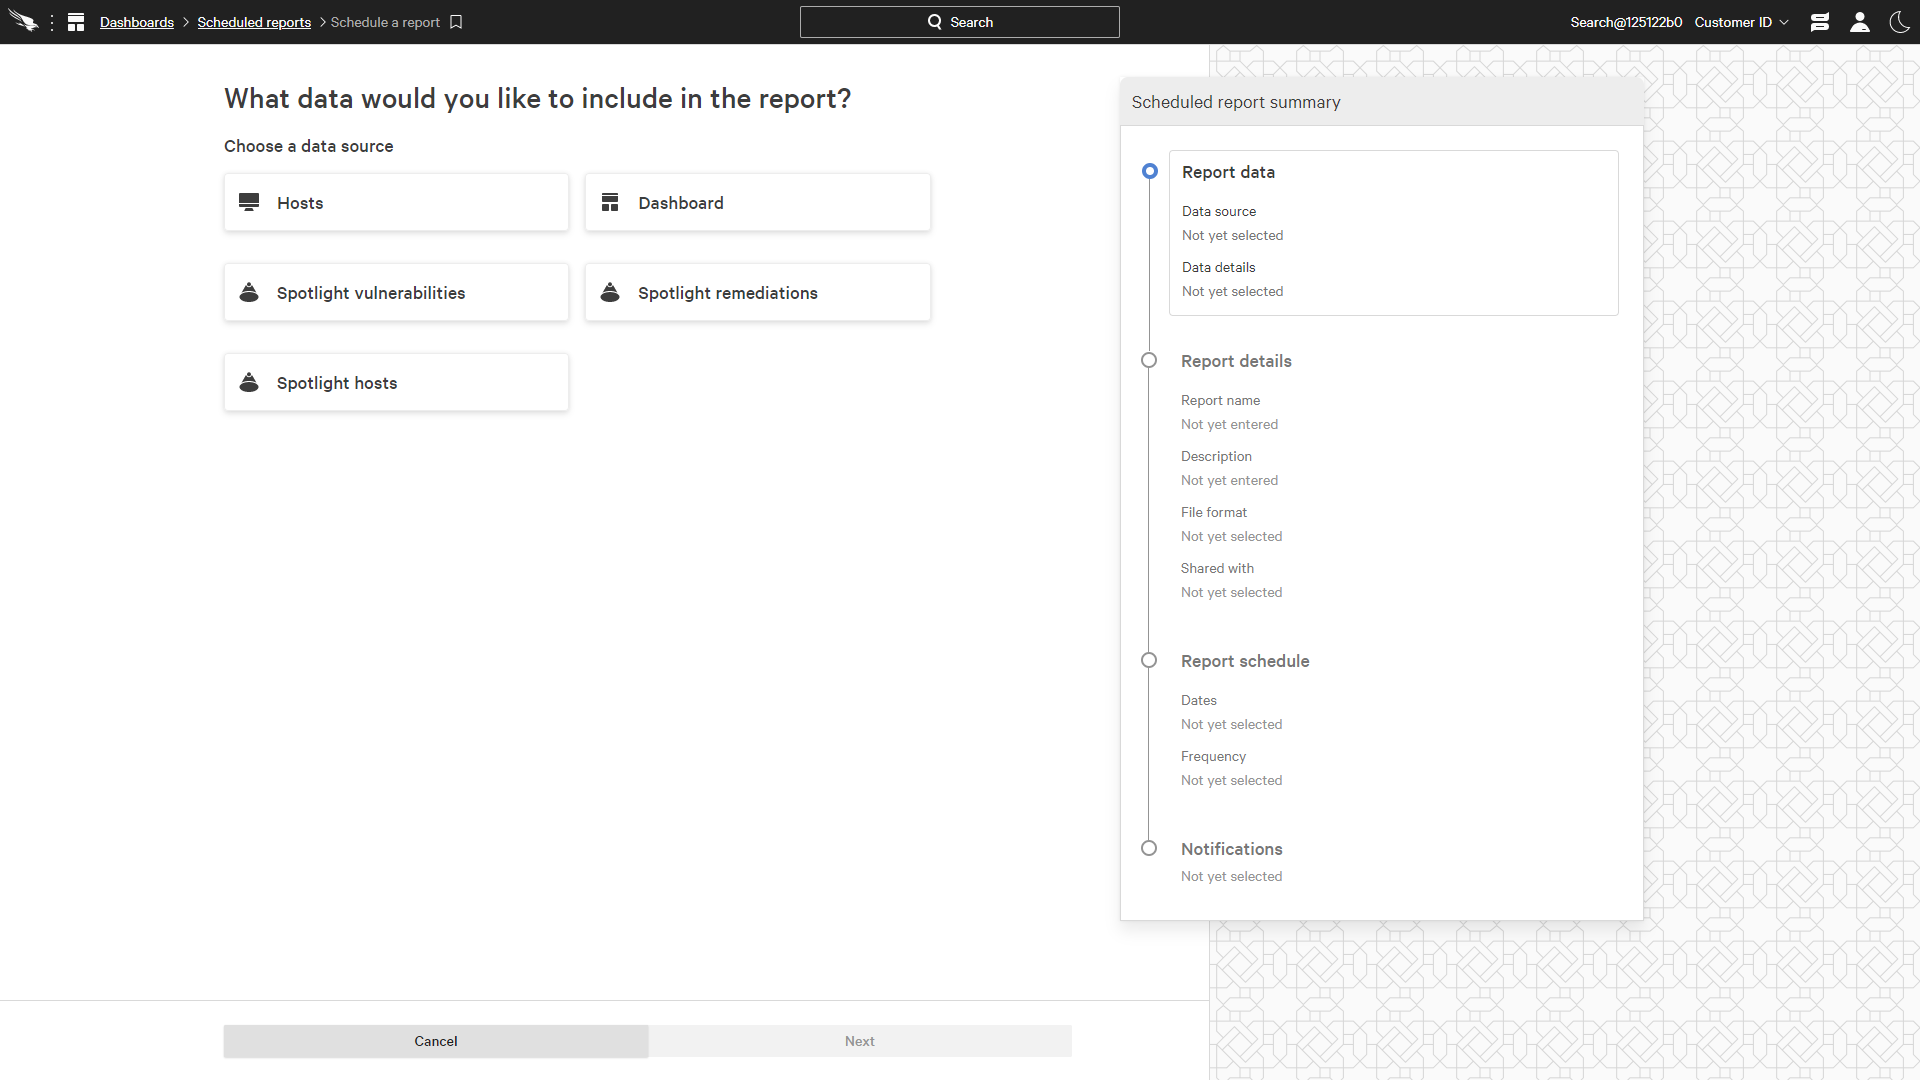Select the Dashboard data source icon
Image resolution: width=1920 pixels, height=1080 pixels.
tap(609, 202)
